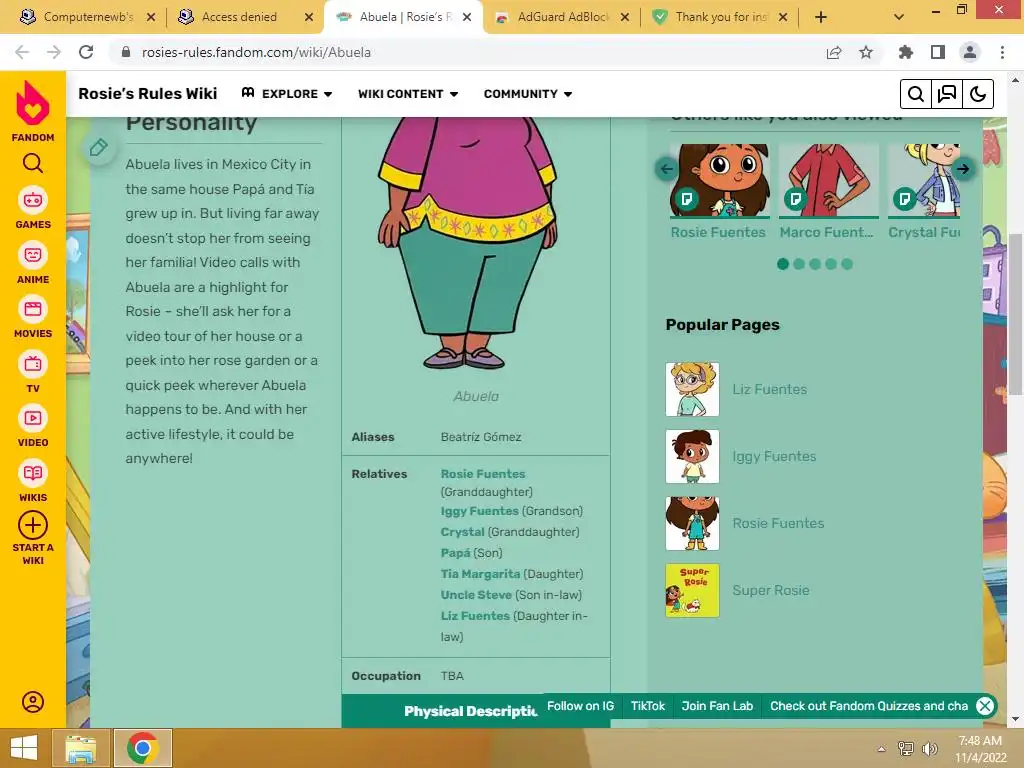The width and height of the screenshot is (1024, 768).
Task: Open the Papá relative link
Action: 455,553
